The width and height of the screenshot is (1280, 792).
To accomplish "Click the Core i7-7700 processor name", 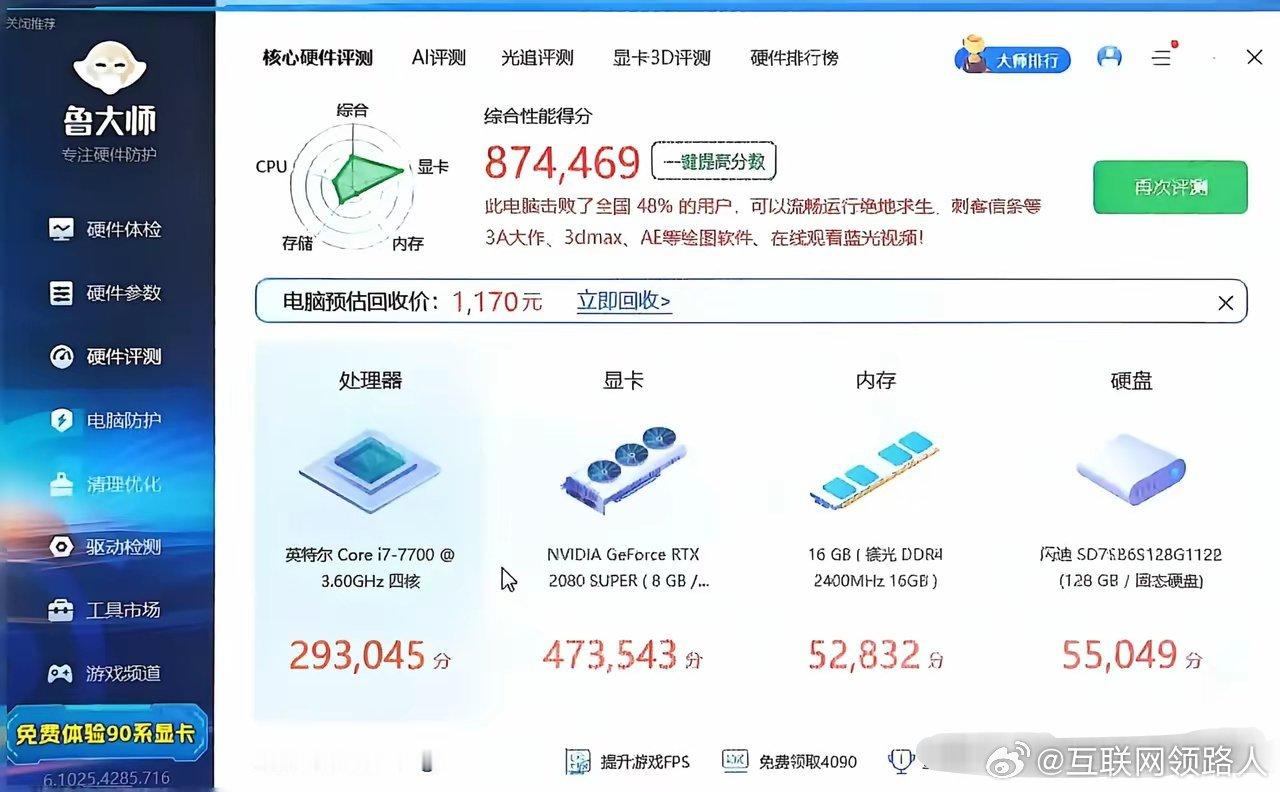I will tap(370, 568).
